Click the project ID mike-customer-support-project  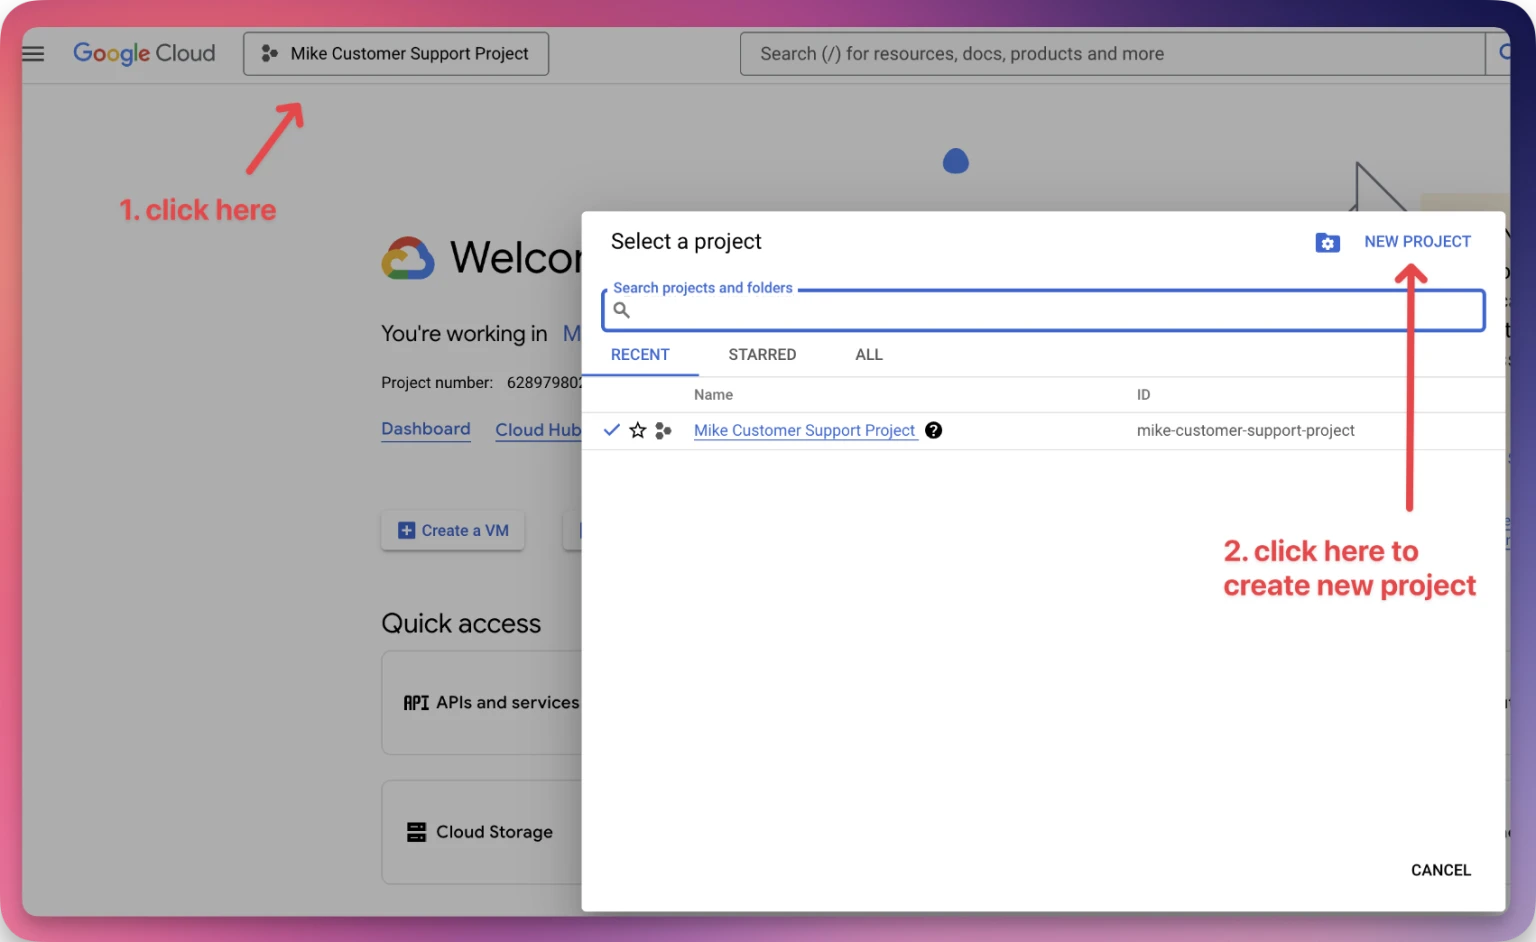click(x=1245, y=431)
